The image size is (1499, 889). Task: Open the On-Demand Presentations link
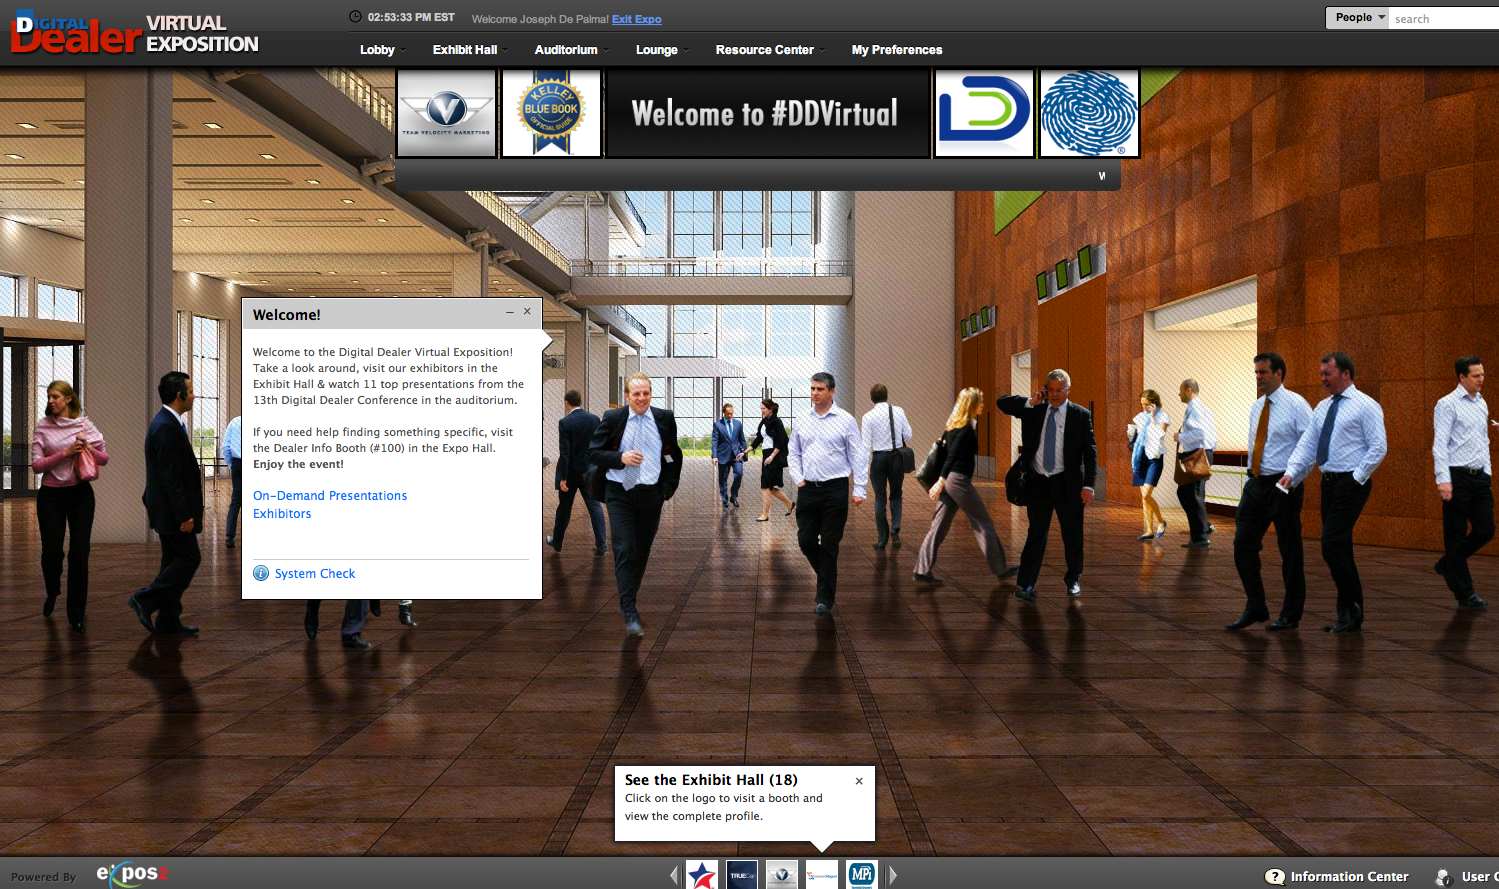coord(330,496)
